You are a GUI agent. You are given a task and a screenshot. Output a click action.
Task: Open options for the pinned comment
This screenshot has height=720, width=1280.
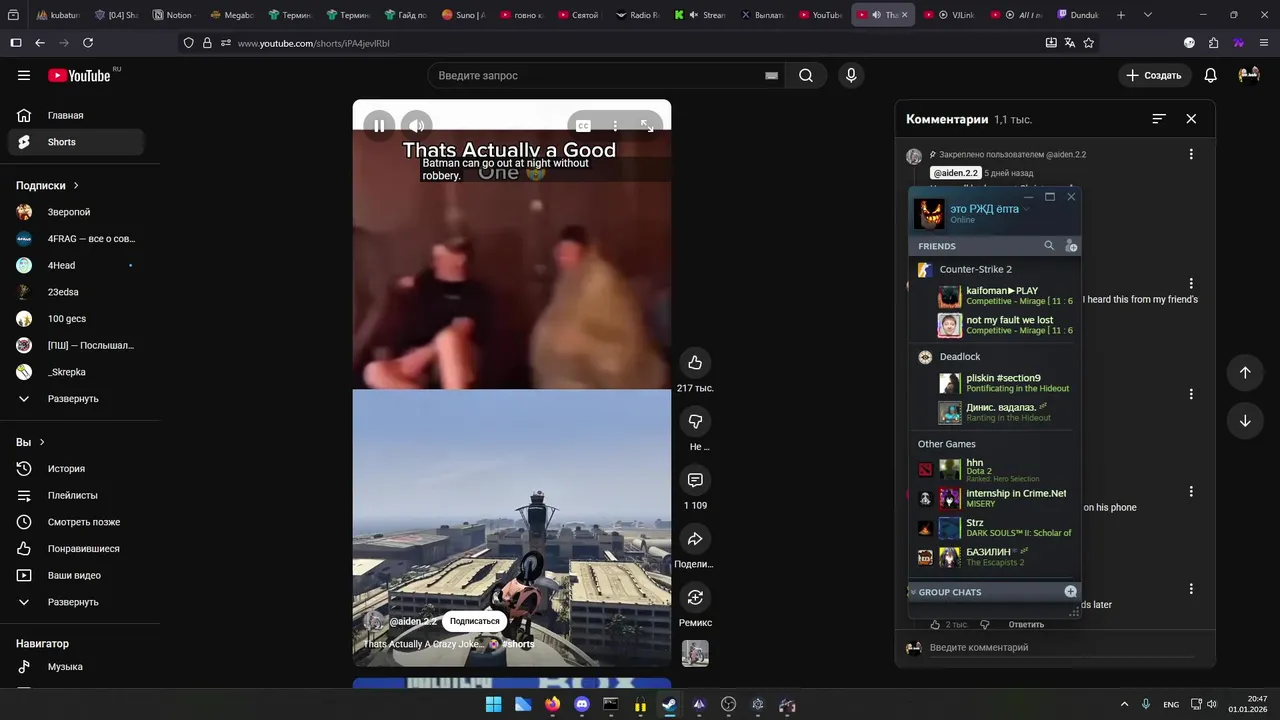click(1191, 154)
